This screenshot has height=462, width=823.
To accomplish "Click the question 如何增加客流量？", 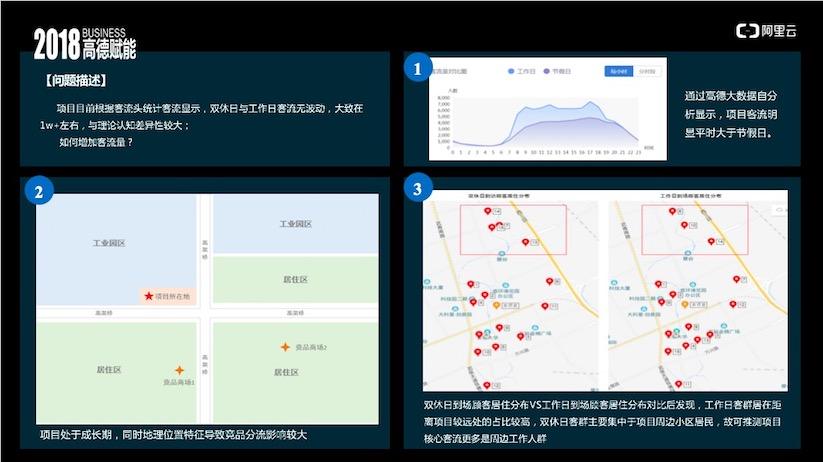I will [96, 142].
